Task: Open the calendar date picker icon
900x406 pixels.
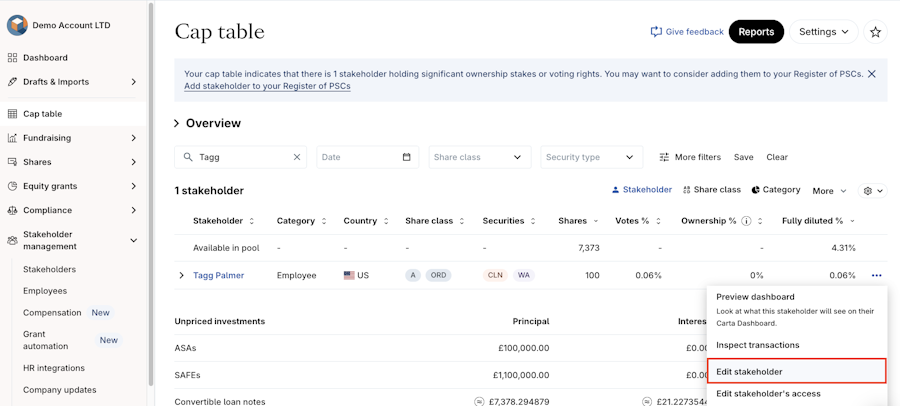Action: [x=407, y=157]
